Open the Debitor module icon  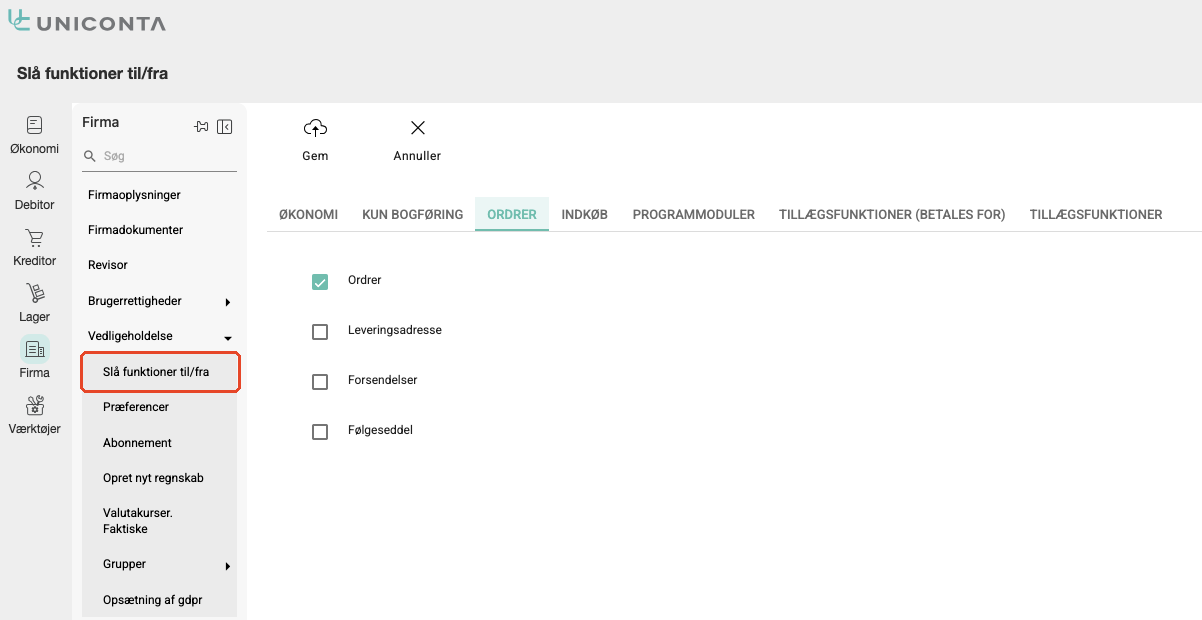point(34,181)
